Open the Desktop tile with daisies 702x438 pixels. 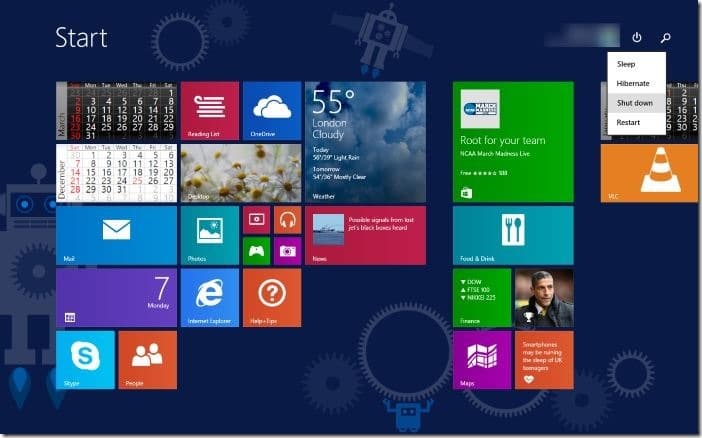tap(241, 173)
